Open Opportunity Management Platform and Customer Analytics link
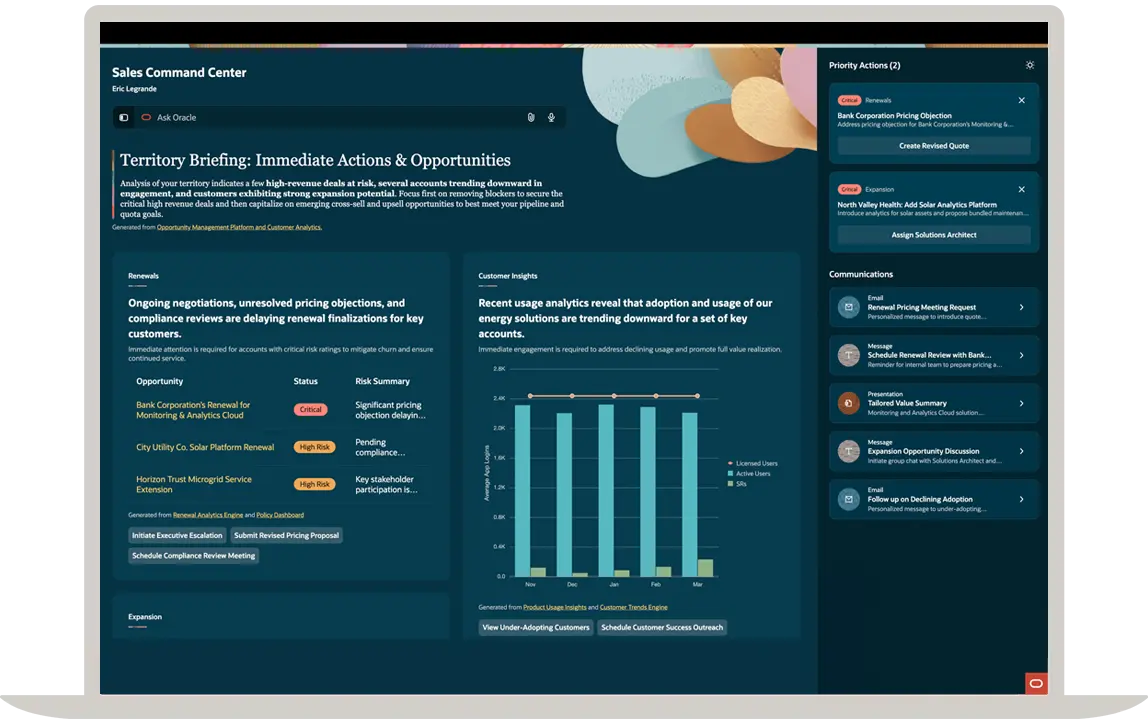1148x724 pixels. coord(239,227)
